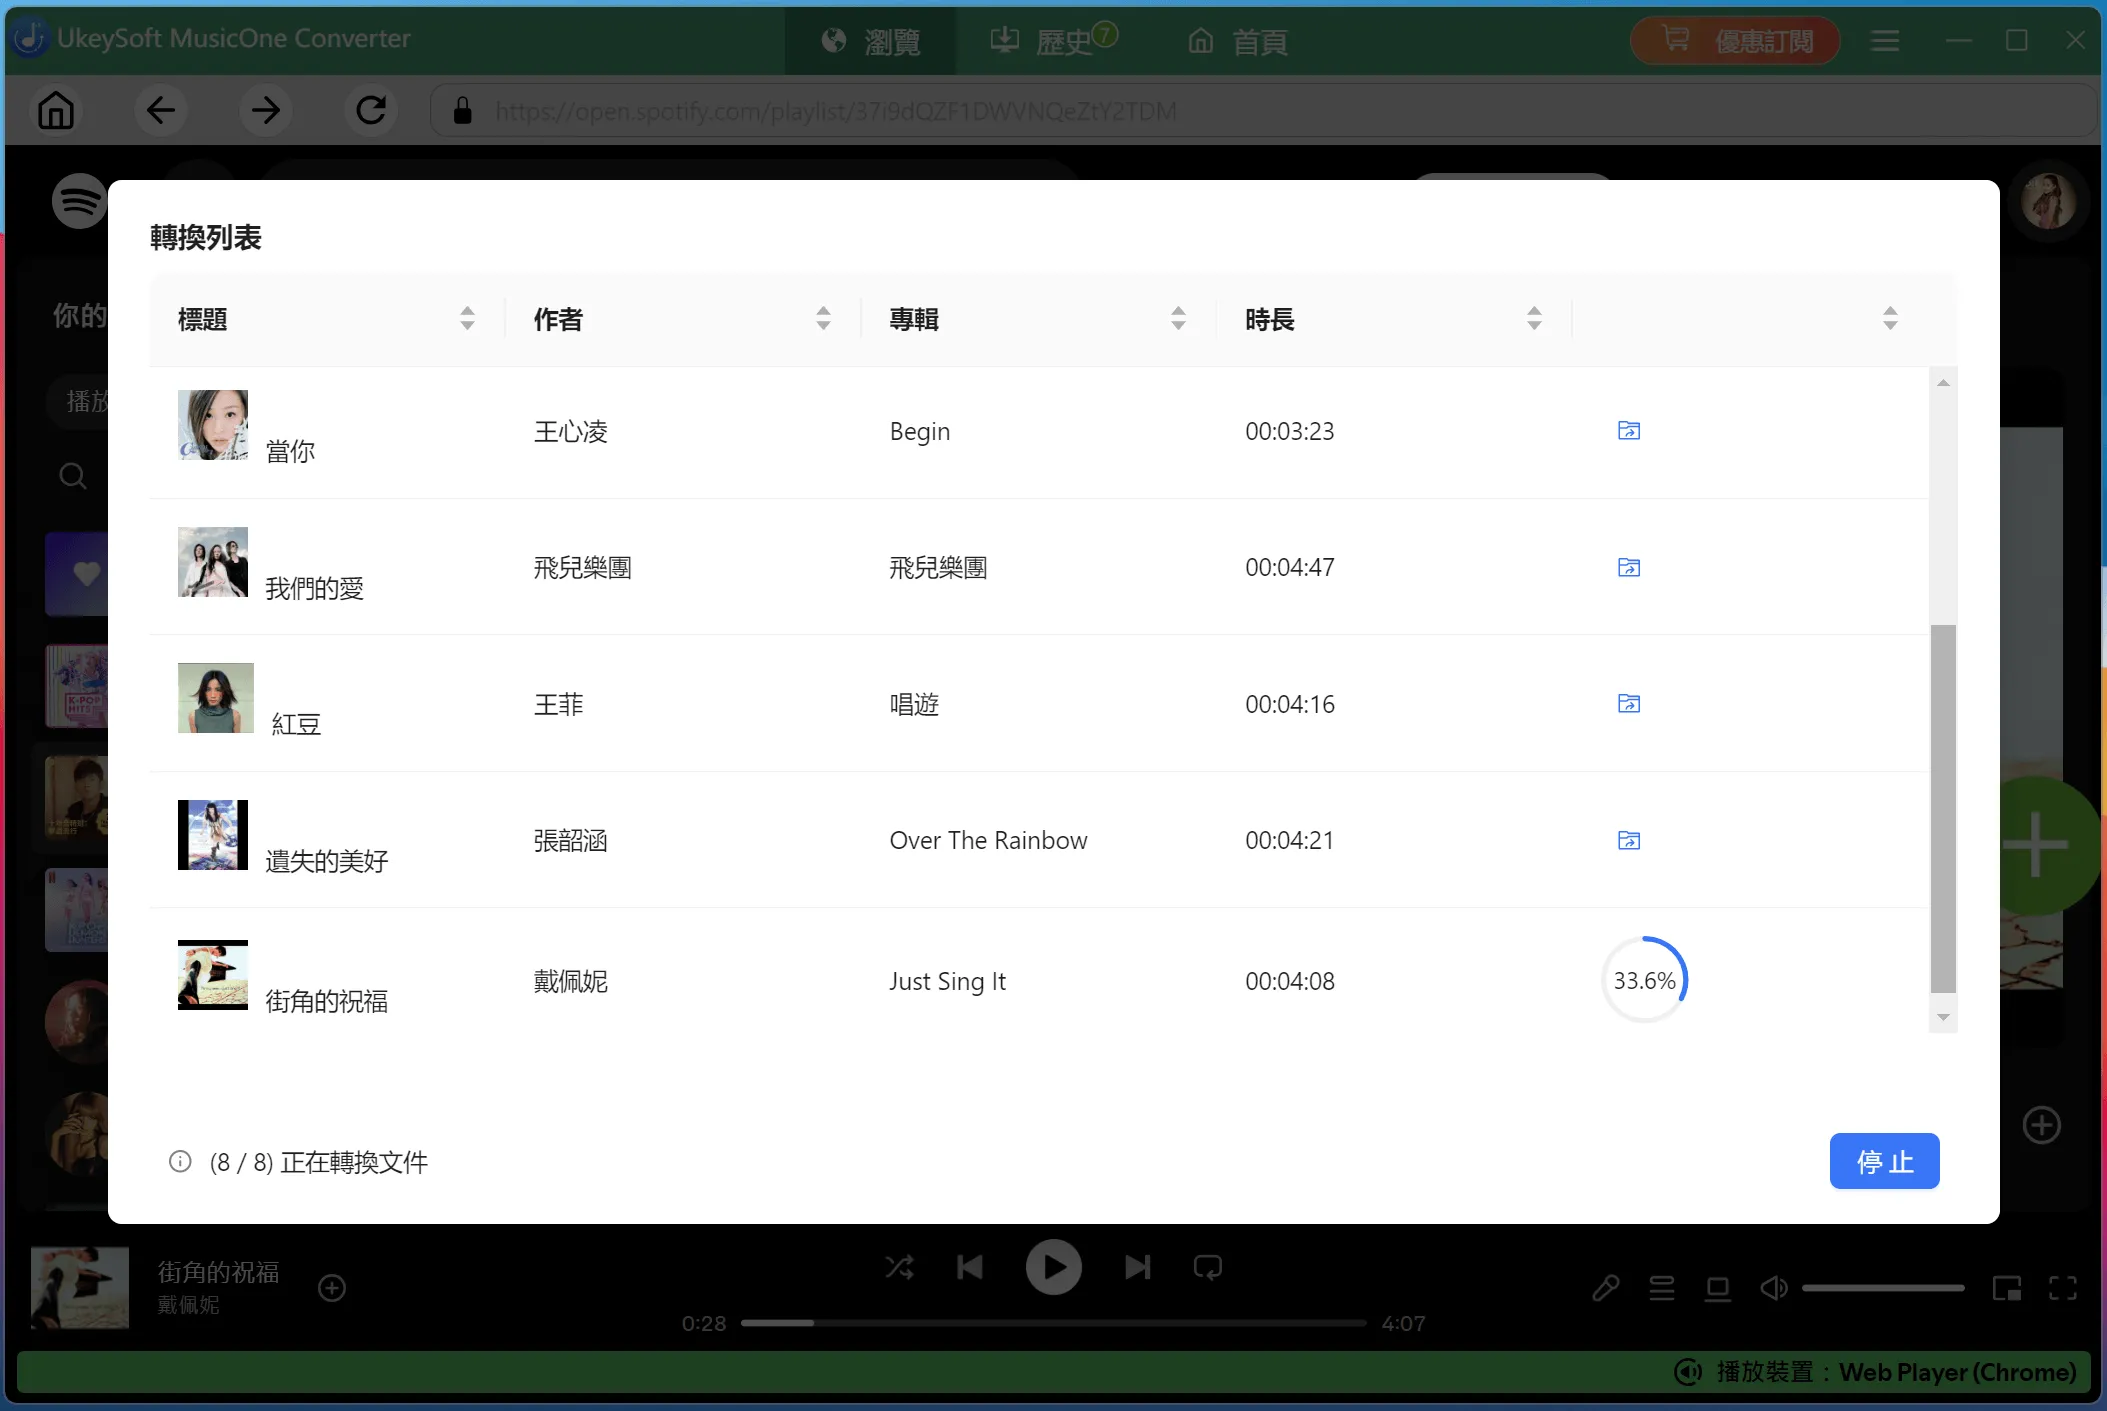Viewport: 2107px width, 1411px height.
Task: Open output folder for 我們的愛
Action: pos(1628,567)
